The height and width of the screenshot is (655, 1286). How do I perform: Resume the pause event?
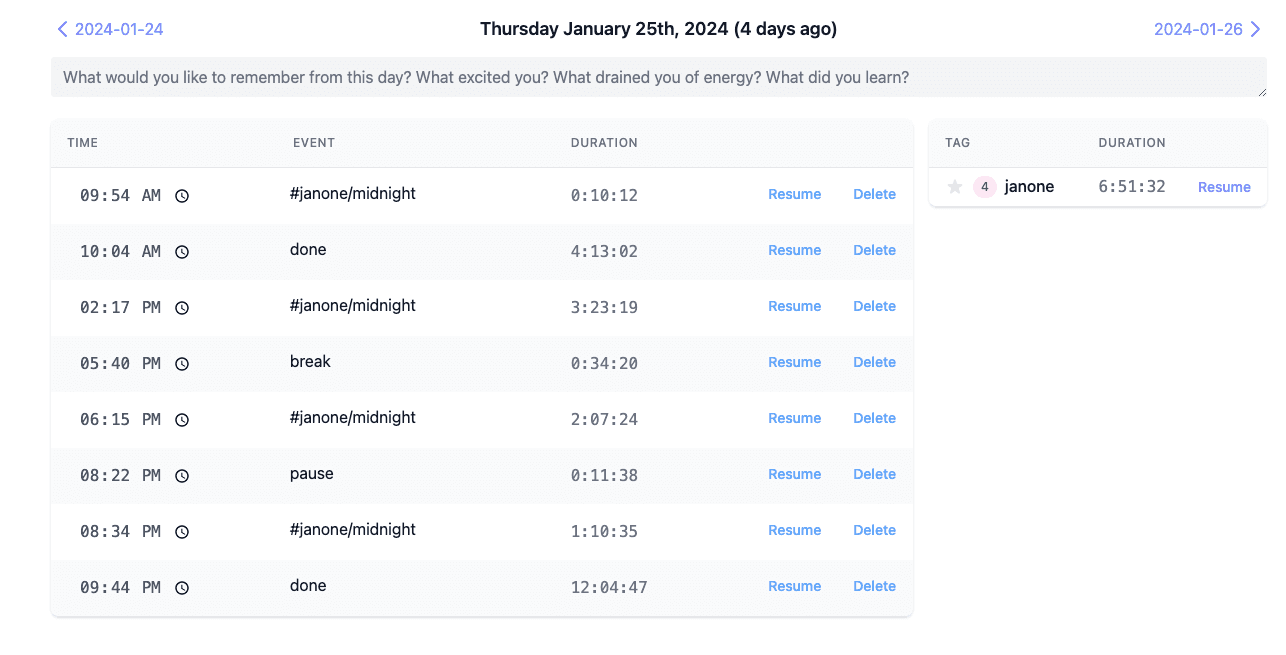pyautogui.click(x=794, y=474)
